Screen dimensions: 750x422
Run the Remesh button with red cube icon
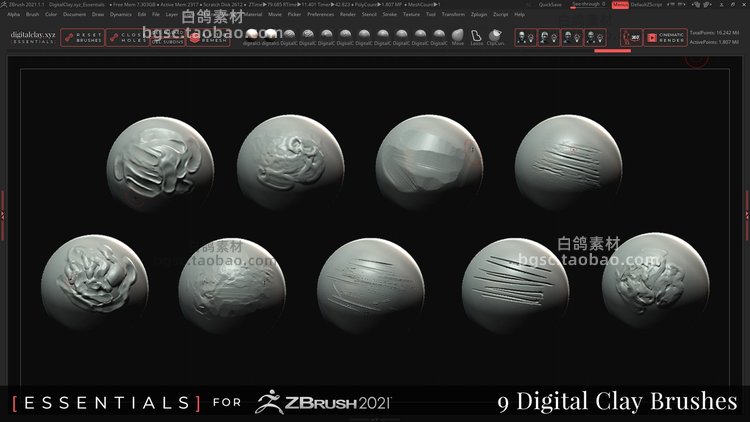(x=208, y=38)
